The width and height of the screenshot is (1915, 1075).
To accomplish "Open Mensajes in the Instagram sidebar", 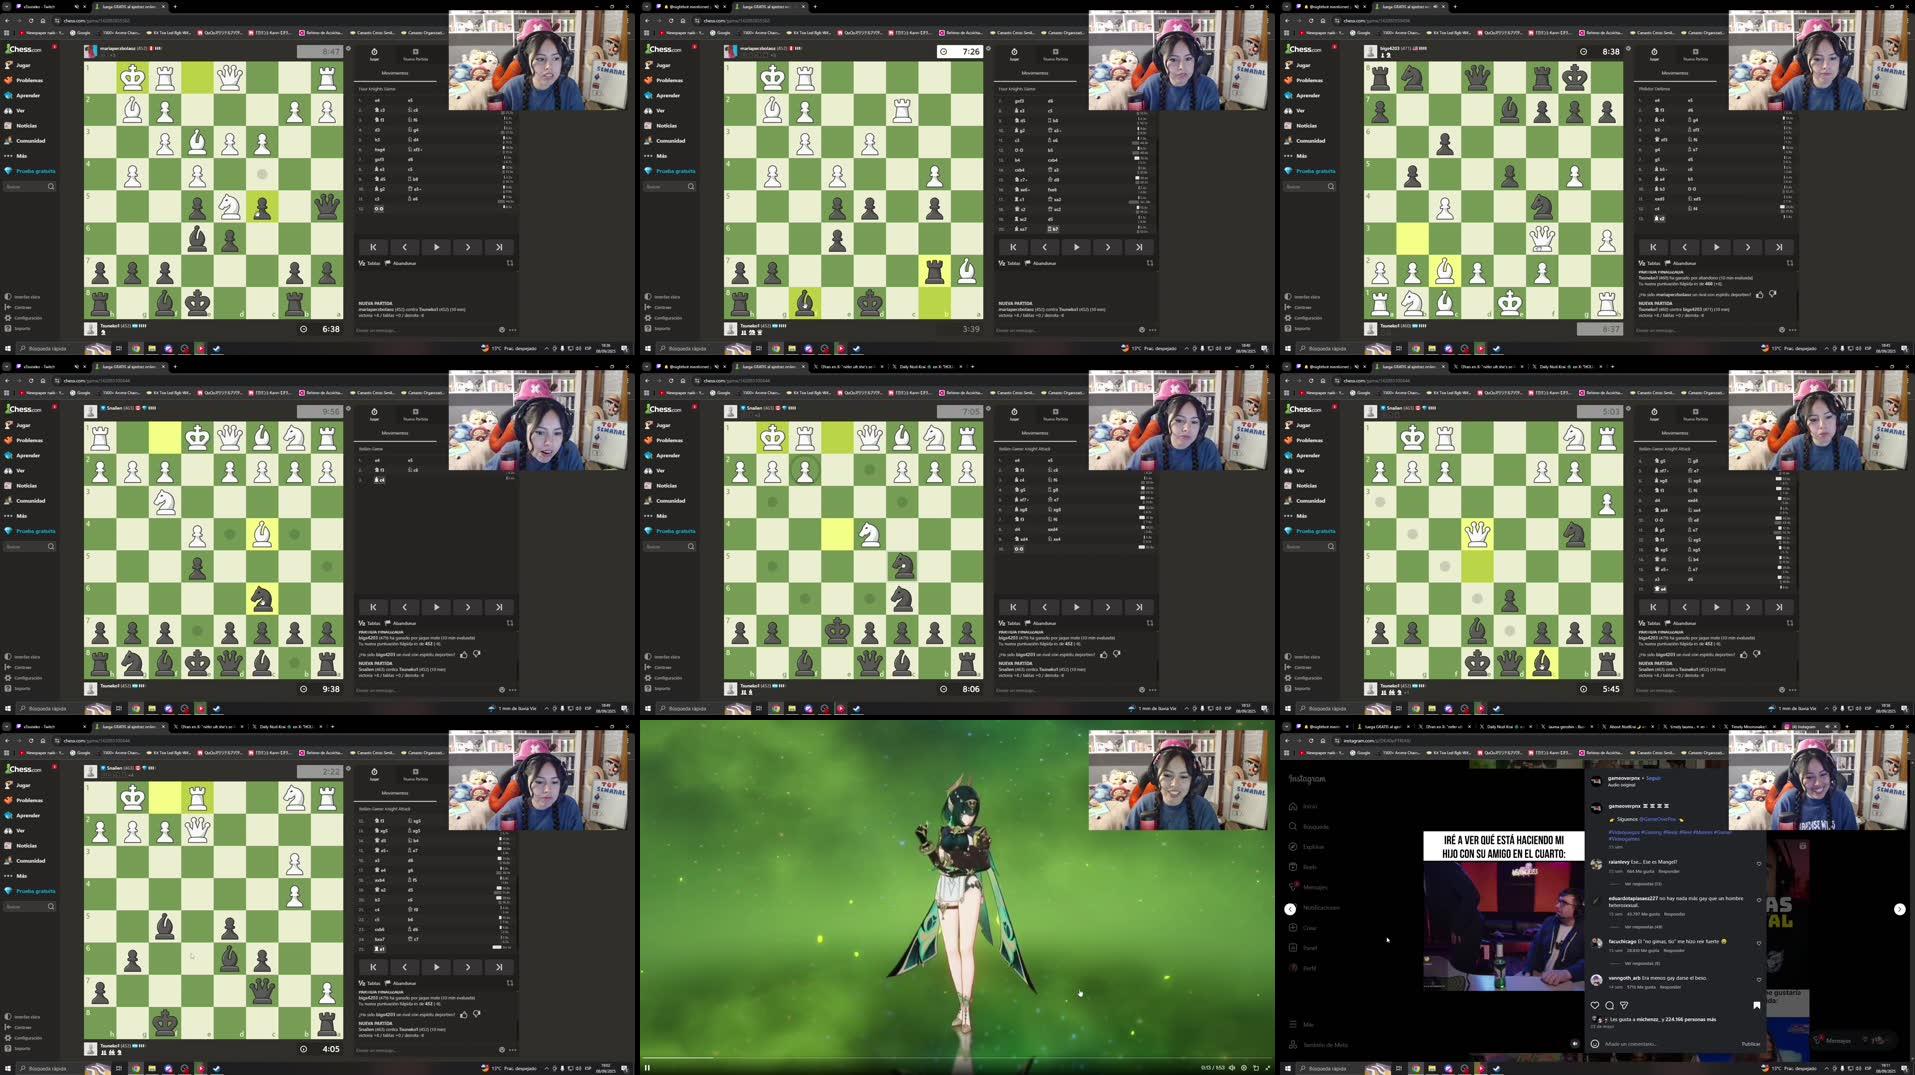I will (x=1308, y=887).
